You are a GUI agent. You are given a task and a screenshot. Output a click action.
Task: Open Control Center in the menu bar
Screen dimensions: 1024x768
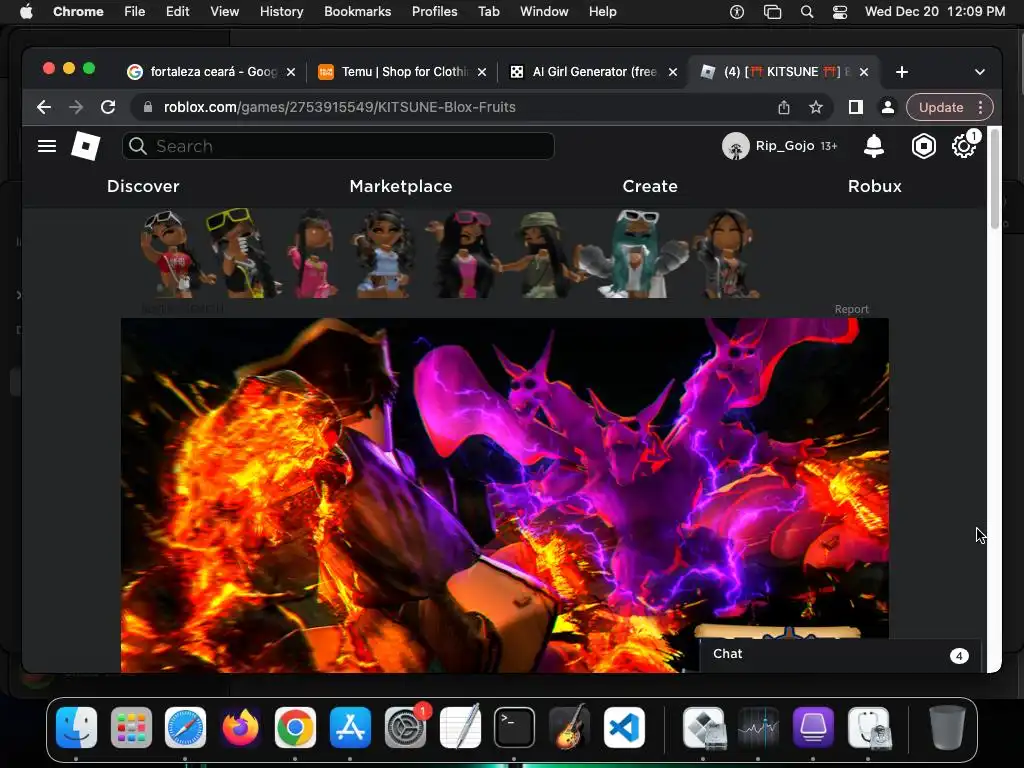[x=840, y=12]
